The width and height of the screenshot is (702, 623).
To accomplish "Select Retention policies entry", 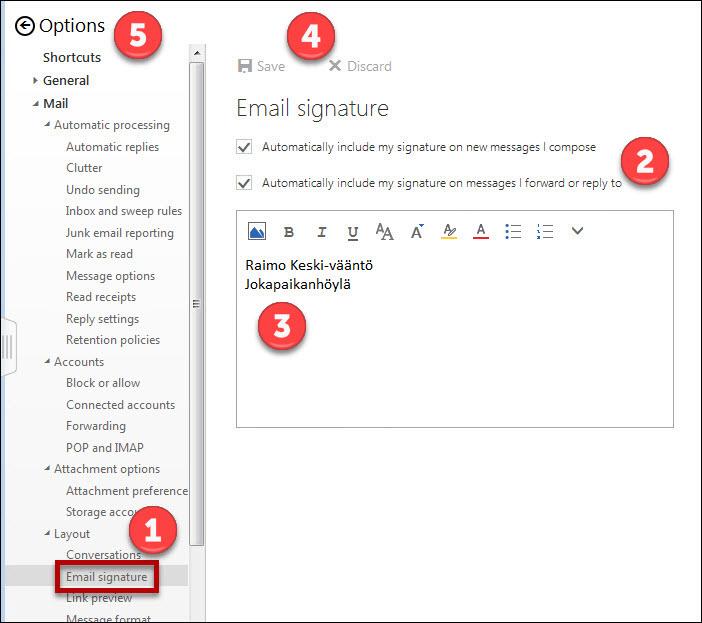I will coord(113,340).
